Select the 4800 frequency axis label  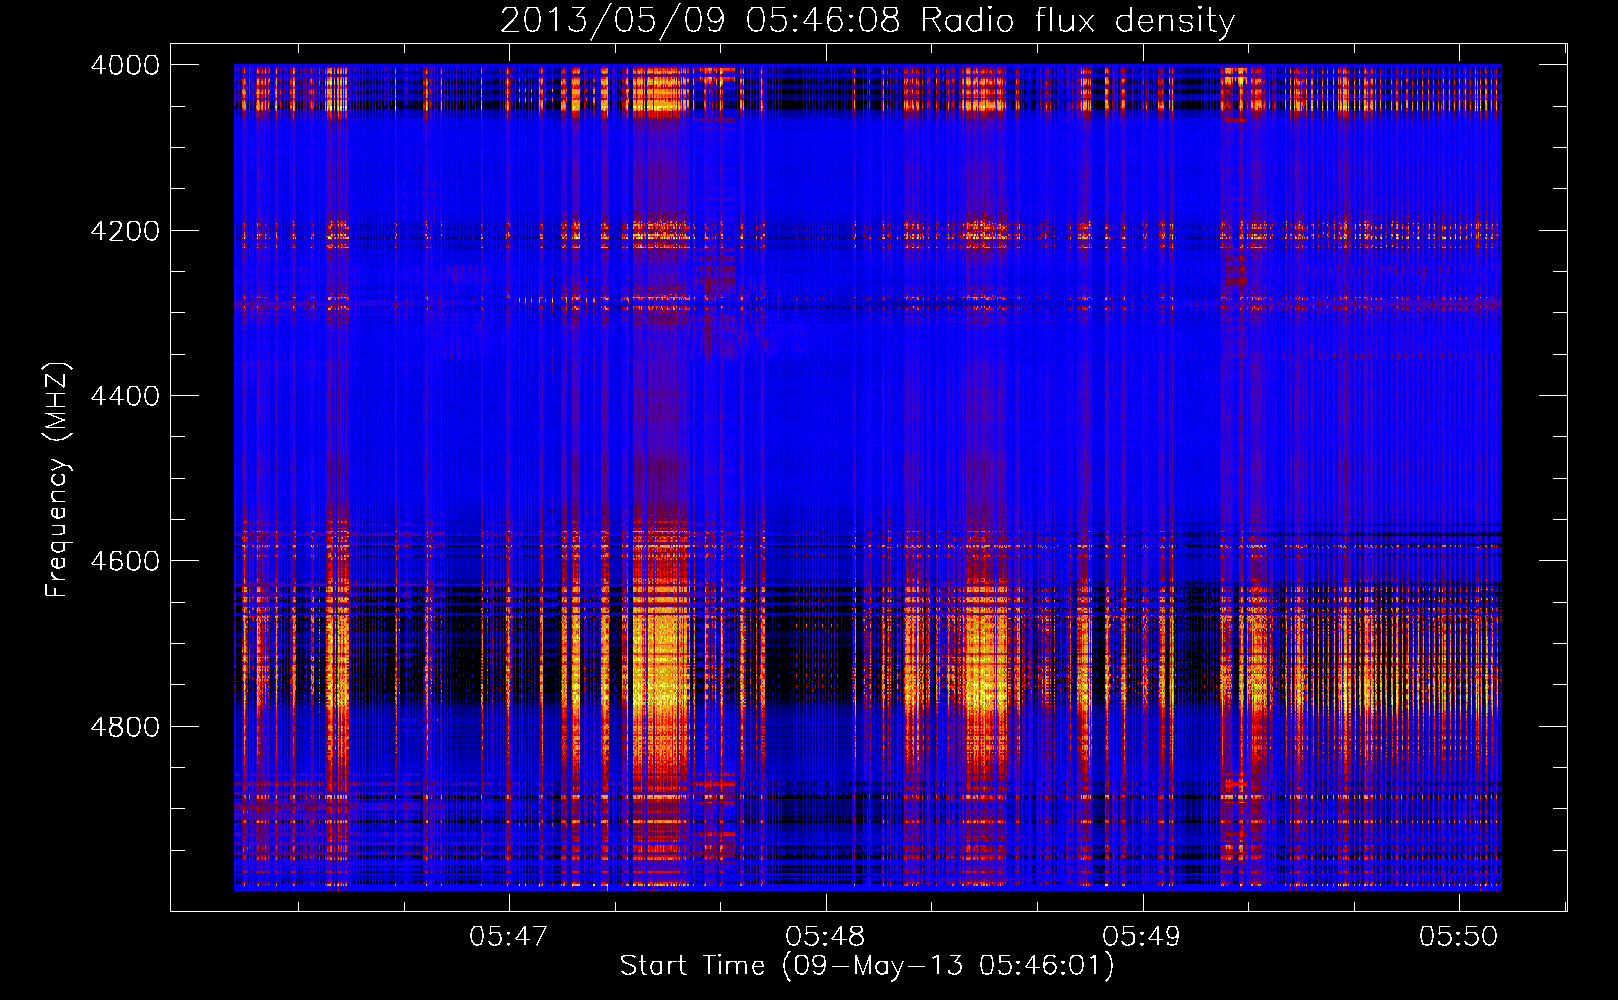click(x=125, y=727)
